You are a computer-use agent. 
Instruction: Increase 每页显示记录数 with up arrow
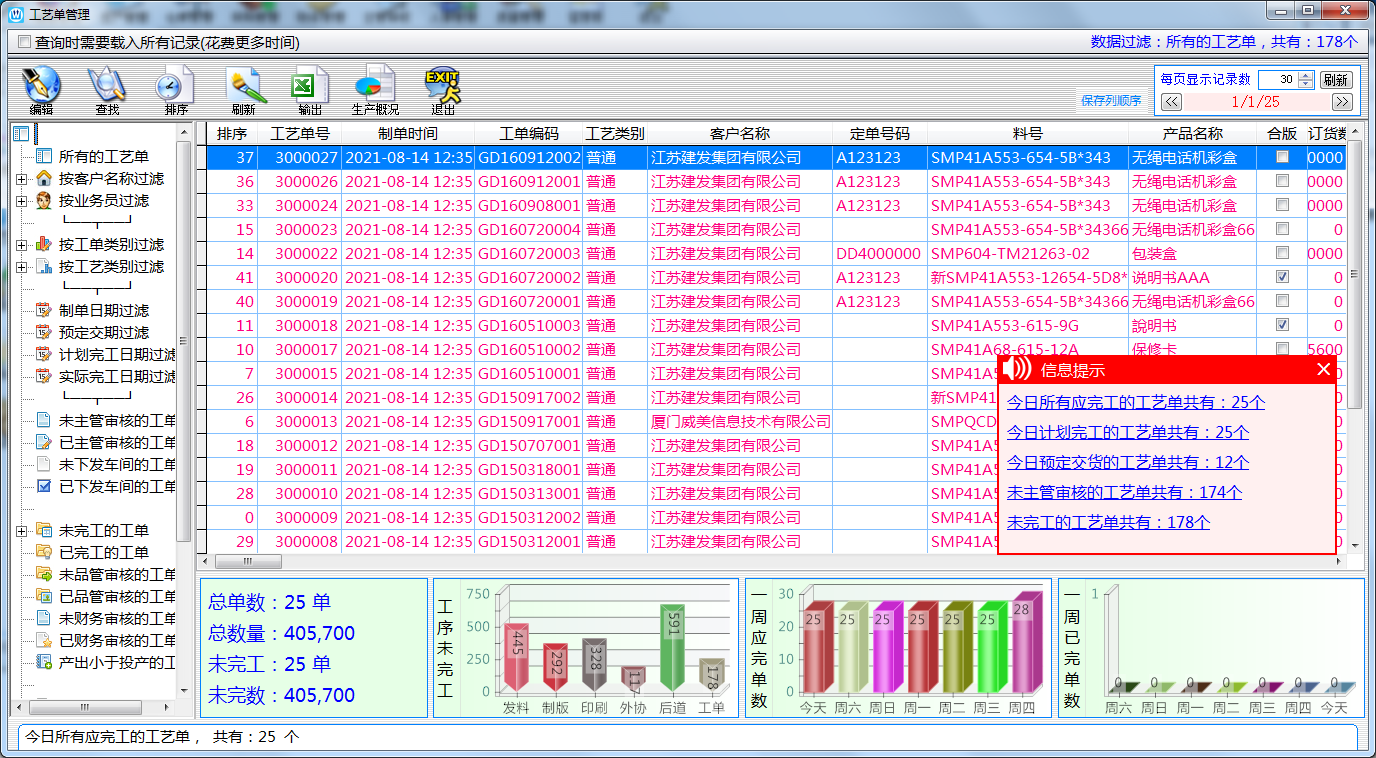[x=1305, y=75]
